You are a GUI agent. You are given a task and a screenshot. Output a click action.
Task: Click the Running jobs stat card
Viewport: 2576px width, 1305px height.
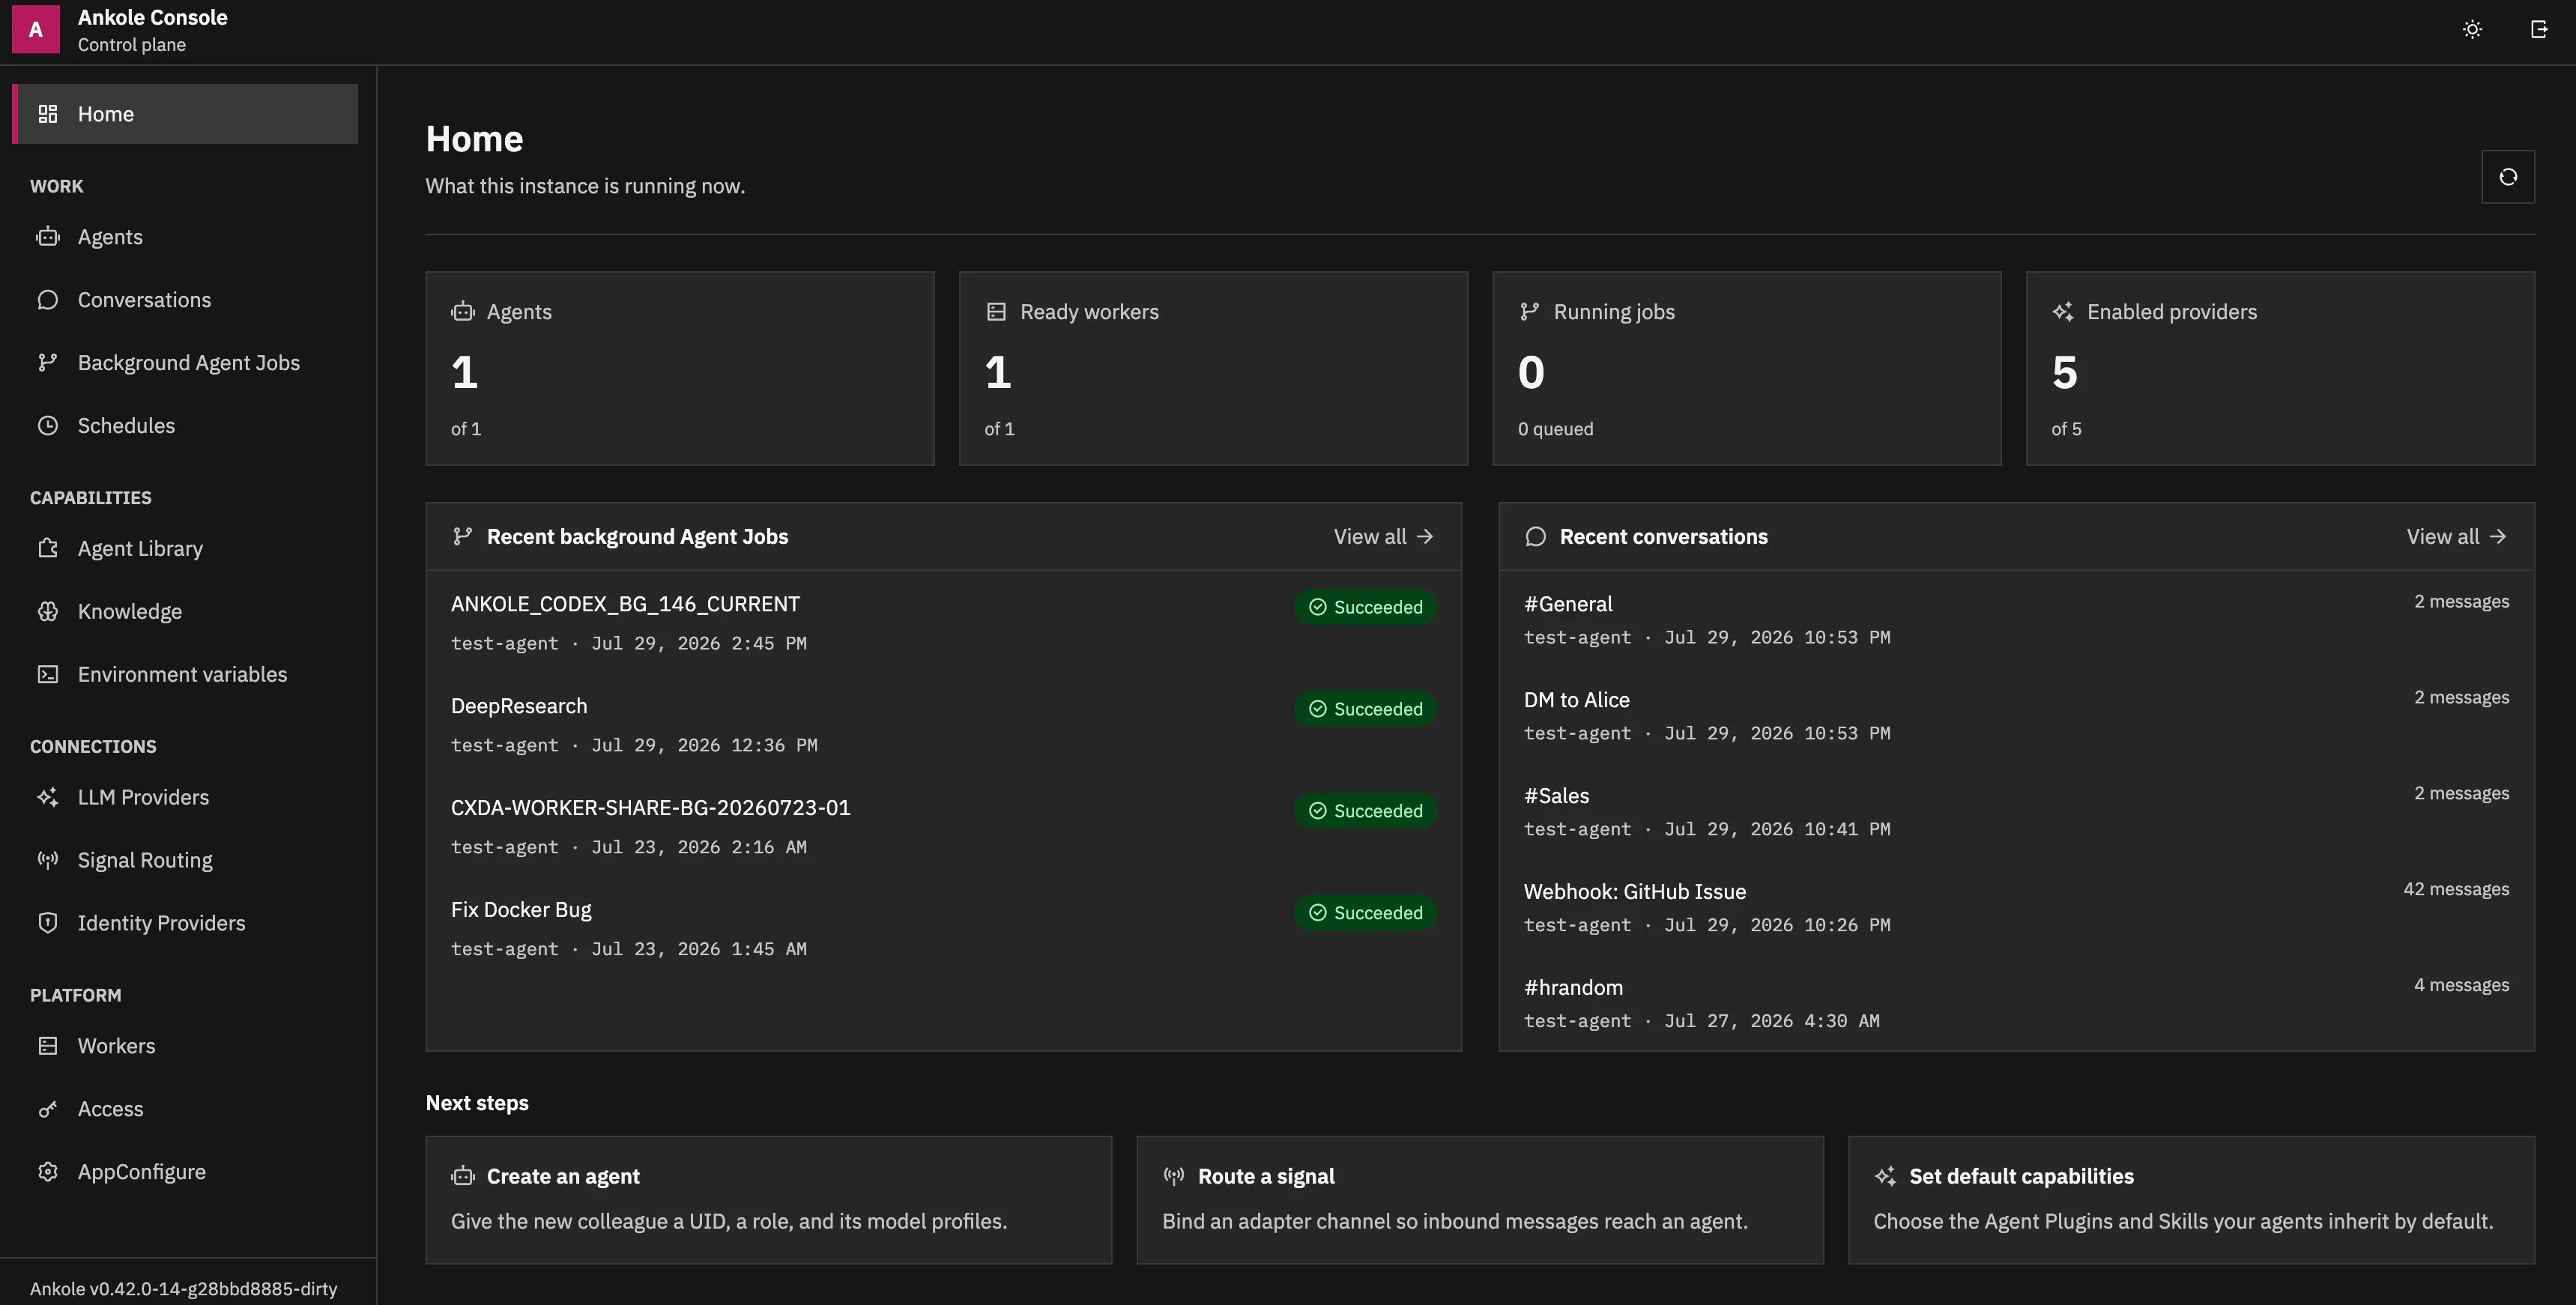click(x=1746, y=368)
